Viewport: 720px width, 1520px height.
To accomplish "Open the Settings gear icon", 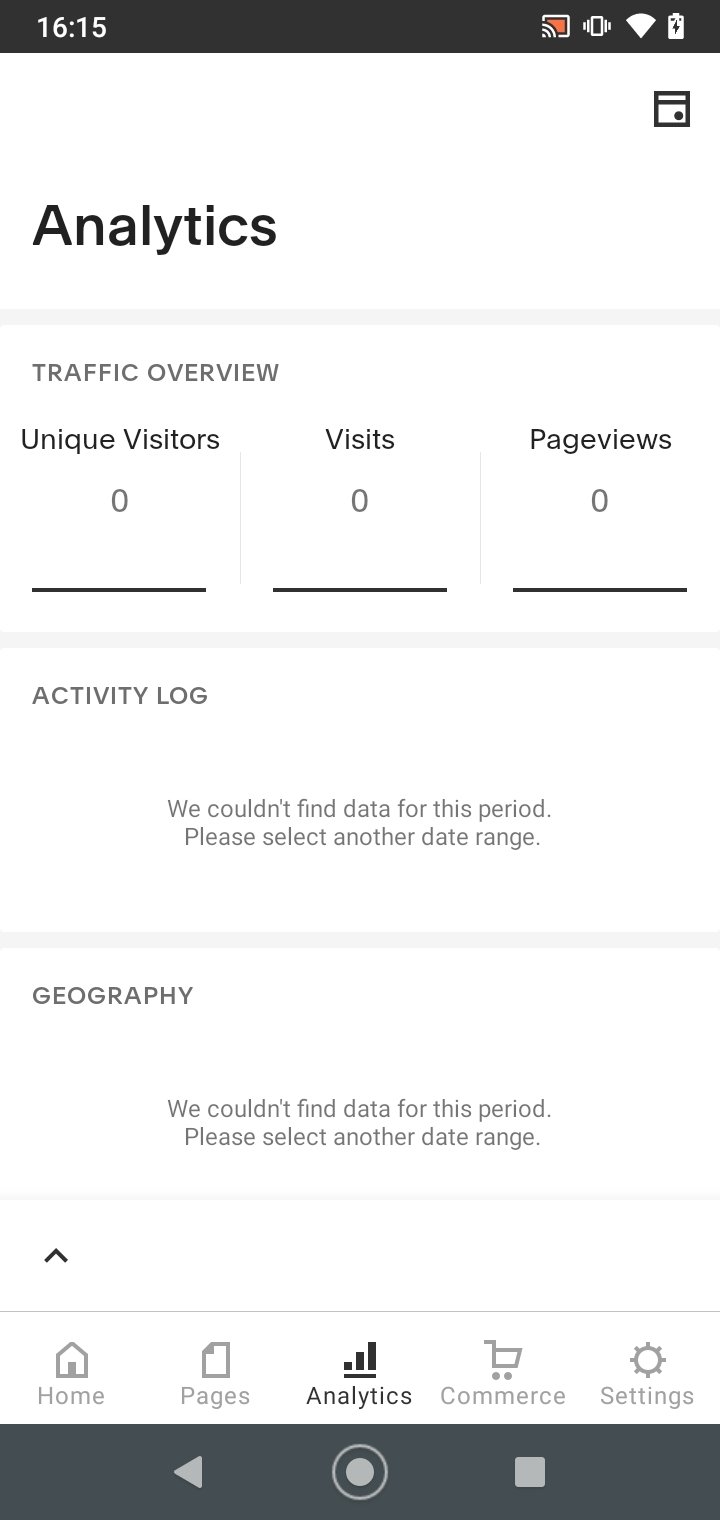I will click(647, 1359).
